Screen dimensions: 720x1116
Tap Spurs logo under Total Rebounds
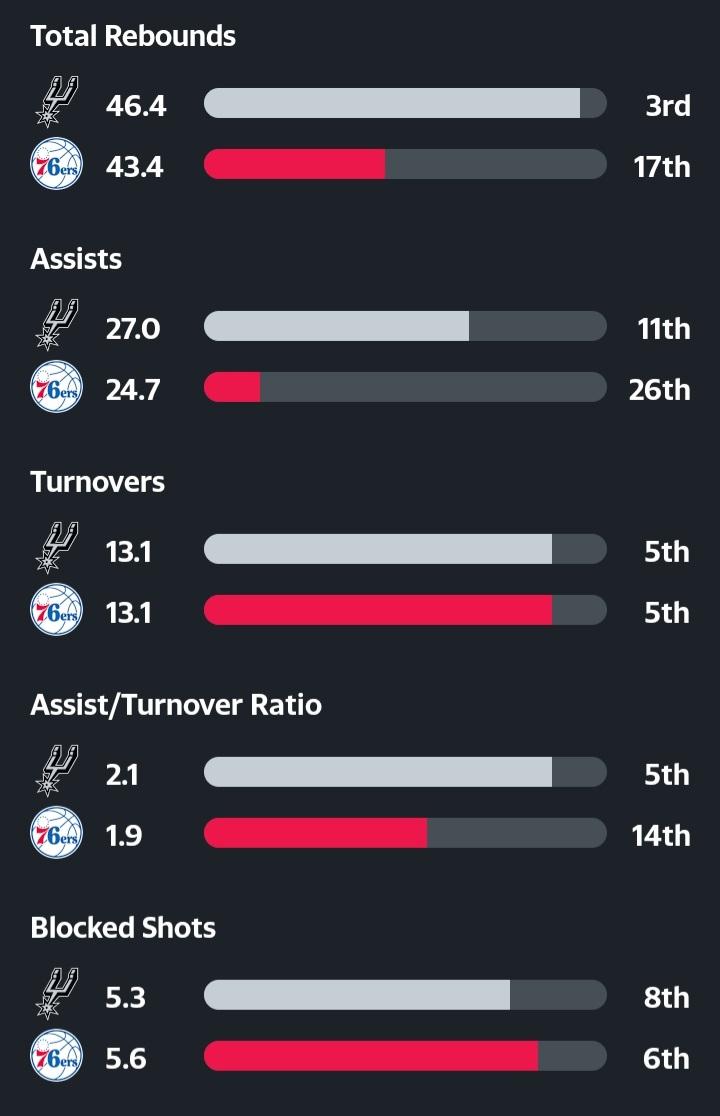click(56, 102)
